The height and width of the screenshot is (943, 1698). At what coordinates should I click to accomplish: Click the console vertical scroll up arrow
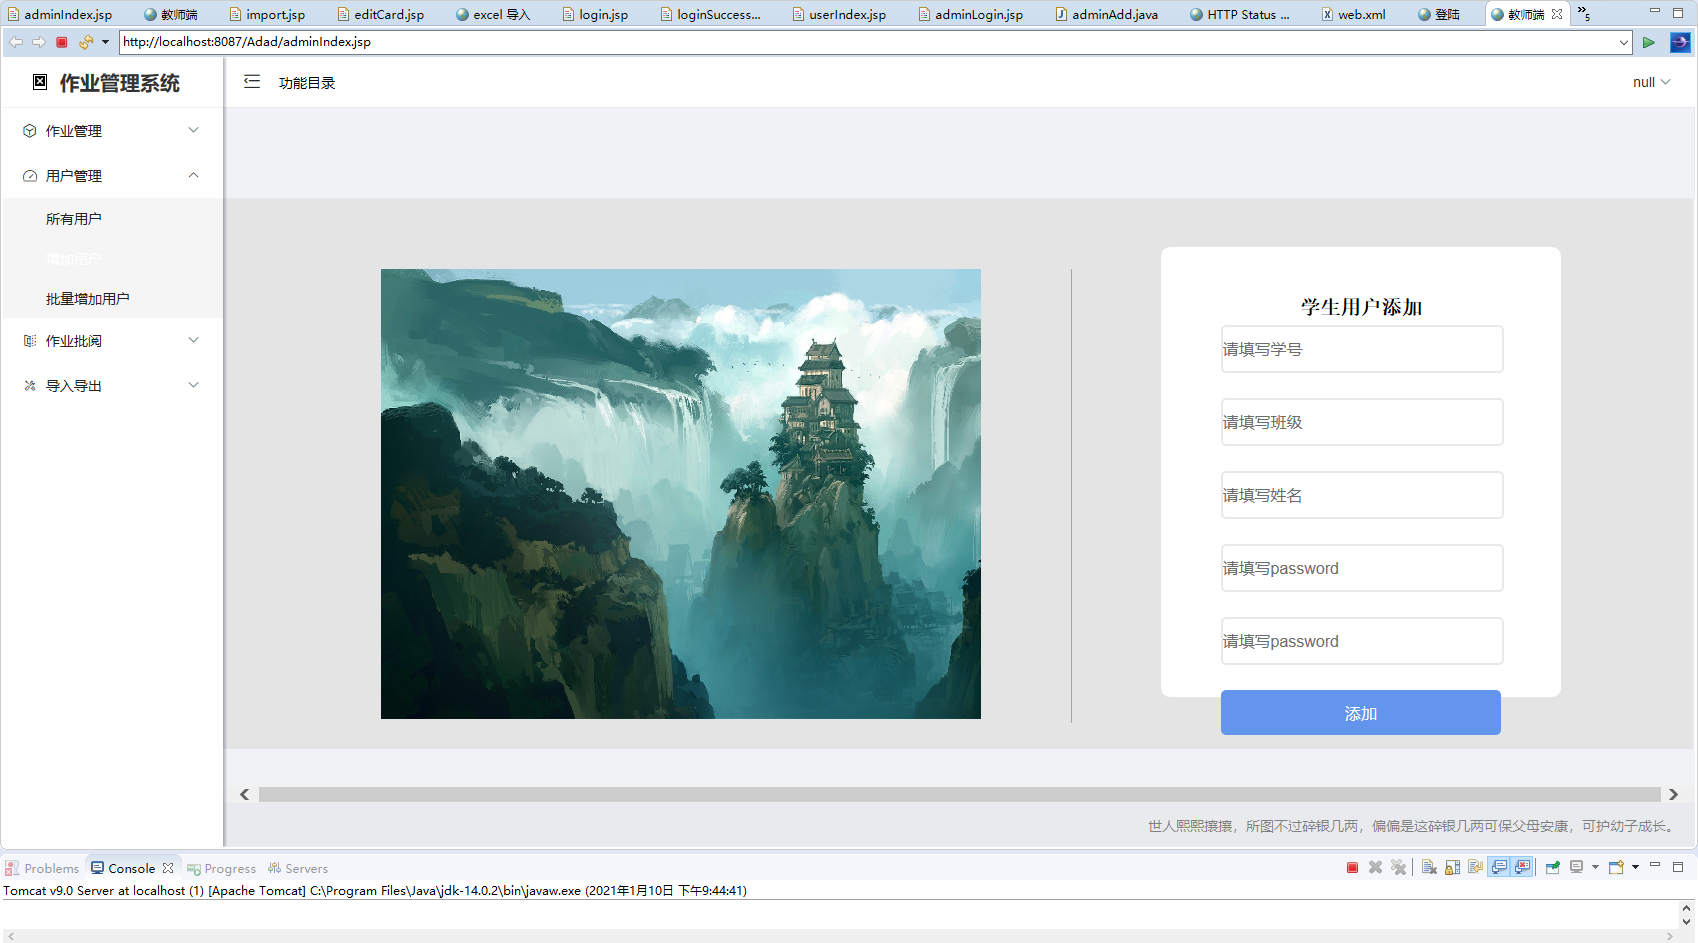(1687, 908)
